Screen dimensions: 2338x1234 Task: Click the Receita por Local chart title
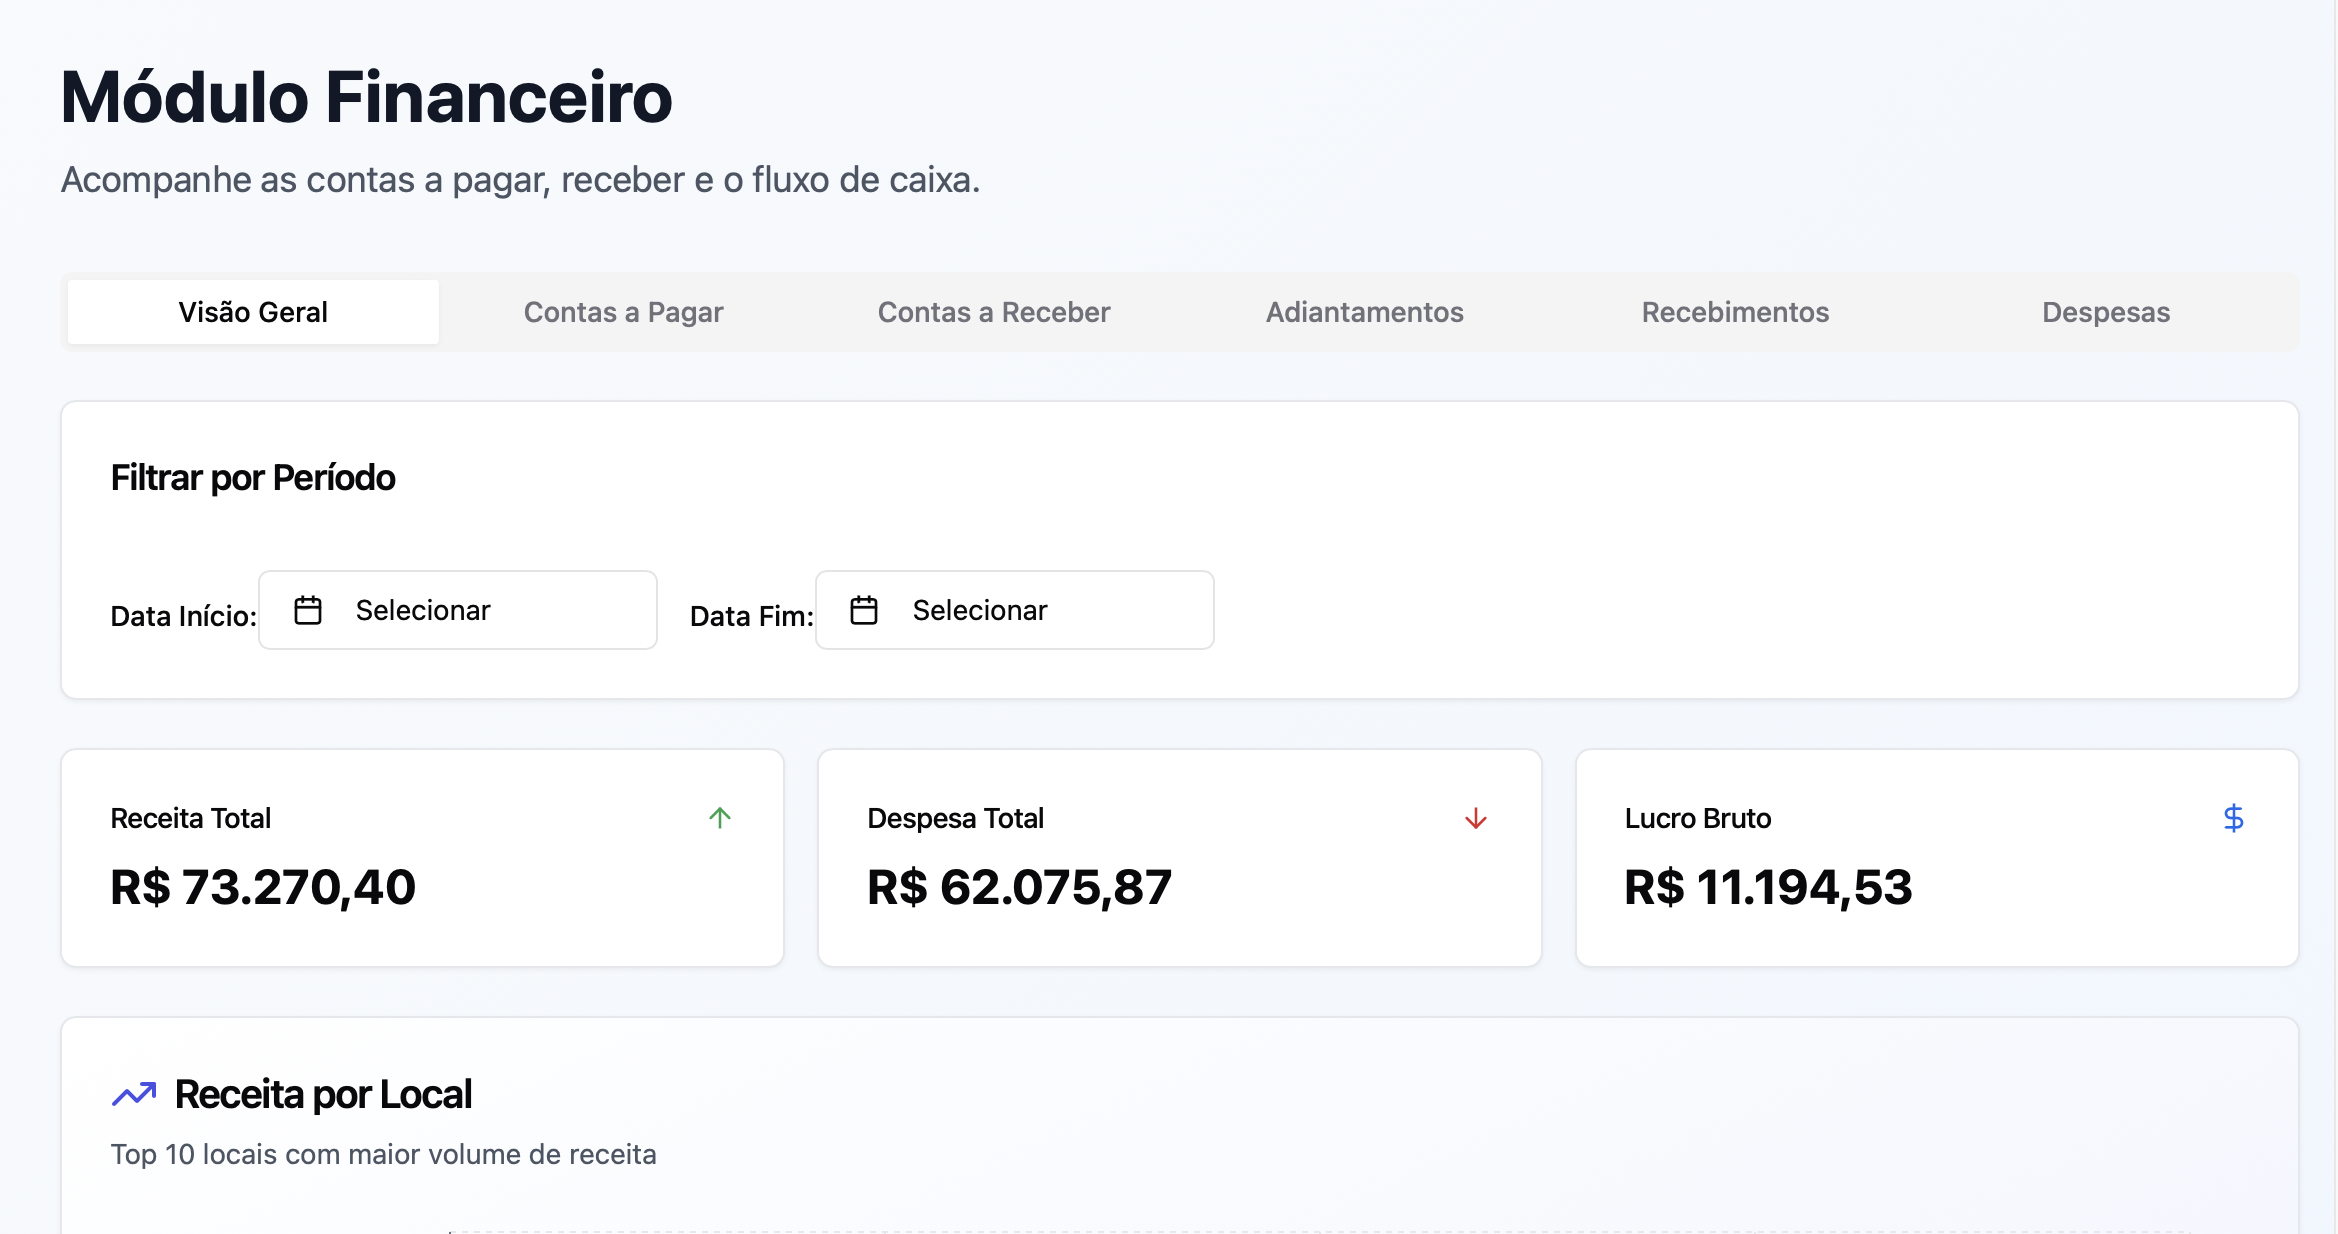point(323,1094)
